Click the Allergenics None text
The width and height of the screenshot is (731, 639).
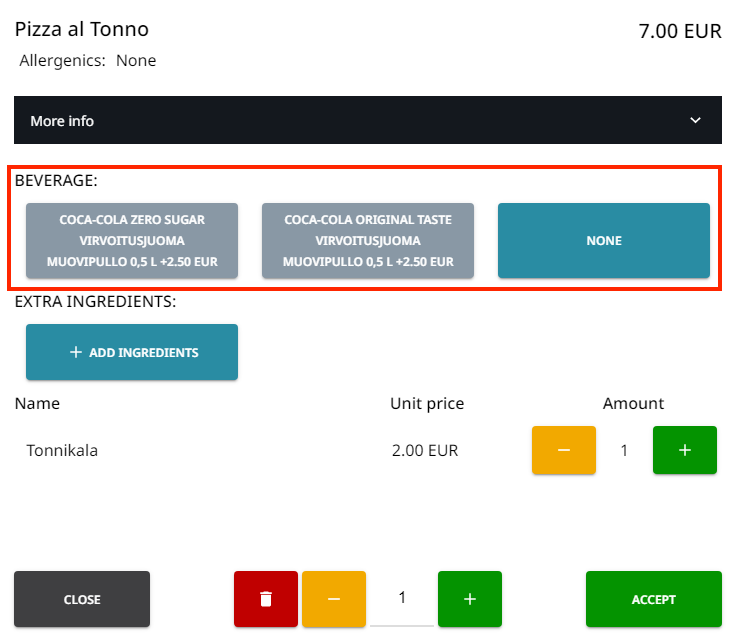(x=88, y=61)
